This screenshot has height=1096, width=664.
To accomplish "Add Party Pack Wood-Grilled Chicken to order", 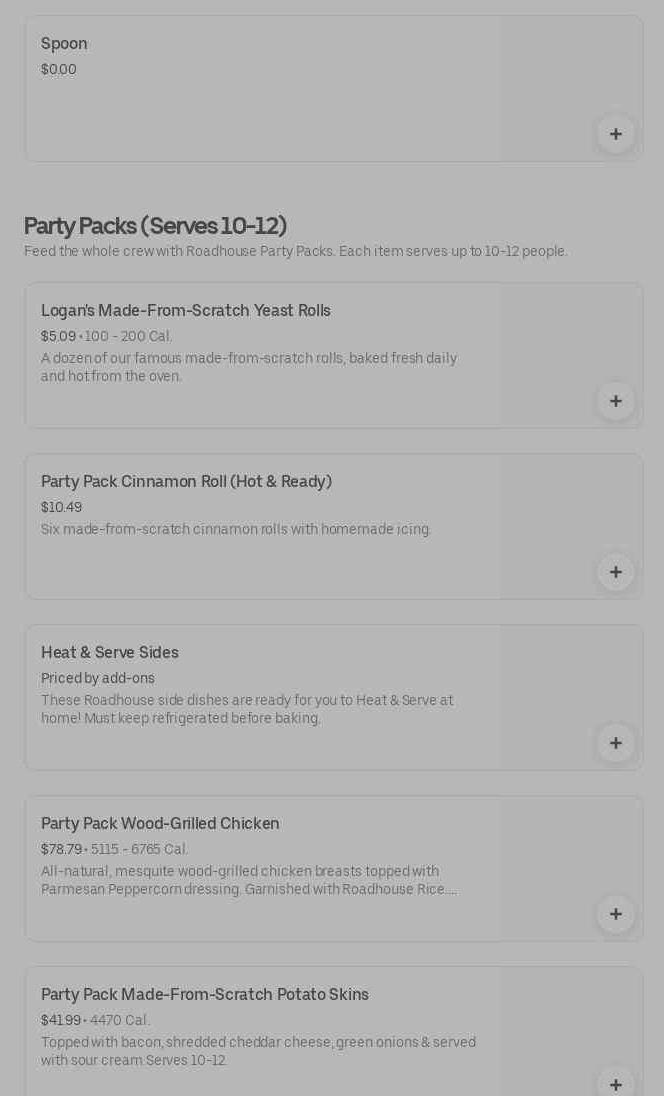I will pos(615,914).
